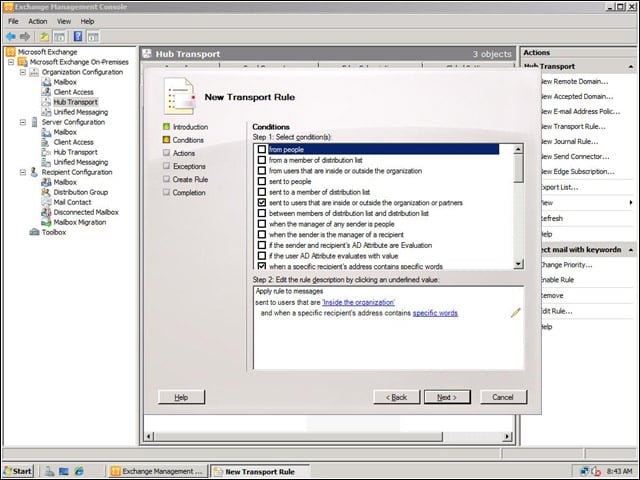Collapse the Server Configuration node
The width and height of the screenshot is (640, 480).
[23, 122]
